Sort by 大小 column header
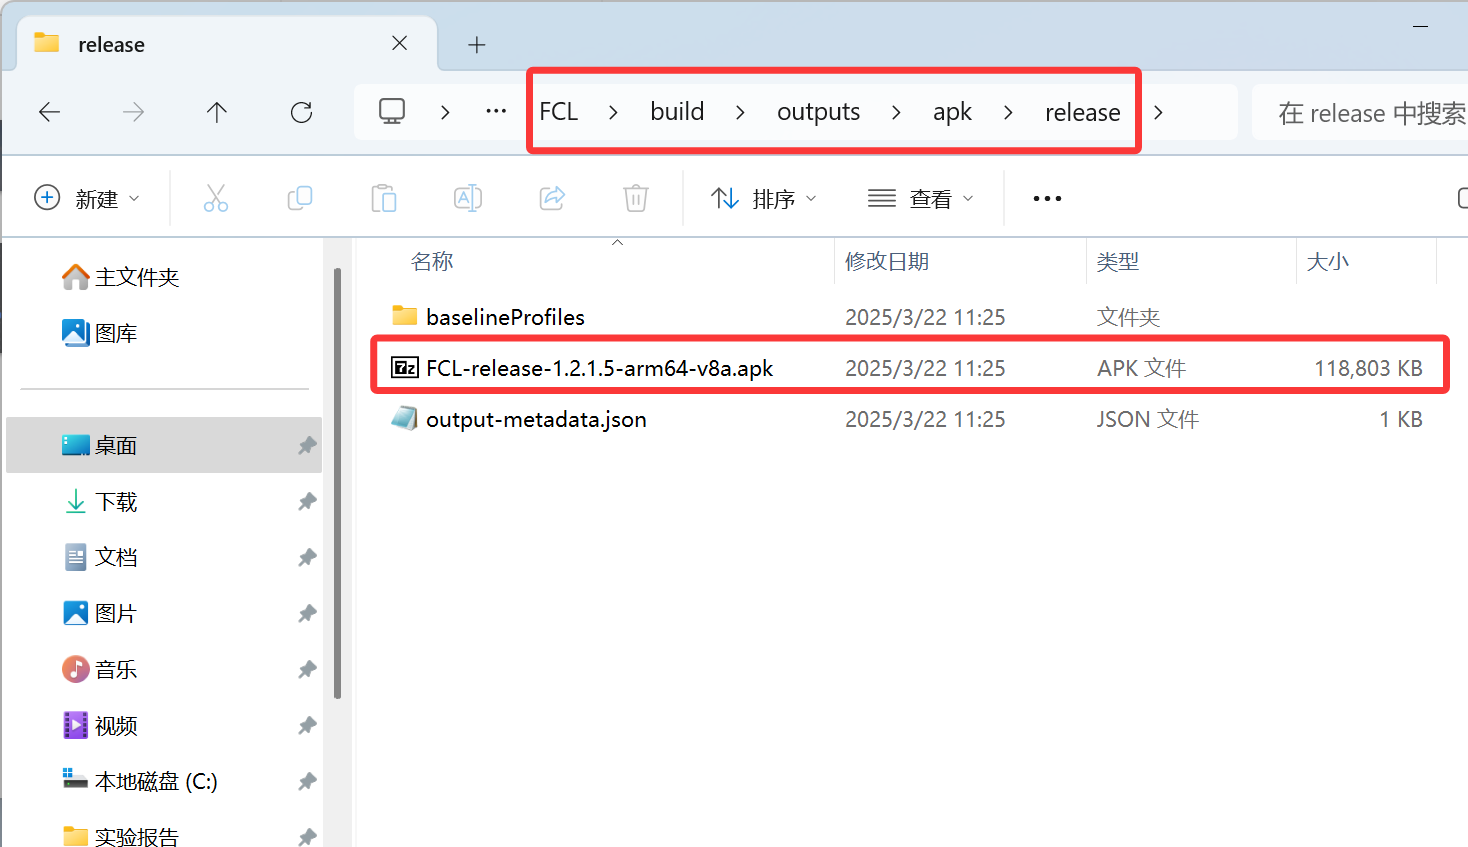Viewport: 1468px width, 847px height. (x=1328, y=262)
